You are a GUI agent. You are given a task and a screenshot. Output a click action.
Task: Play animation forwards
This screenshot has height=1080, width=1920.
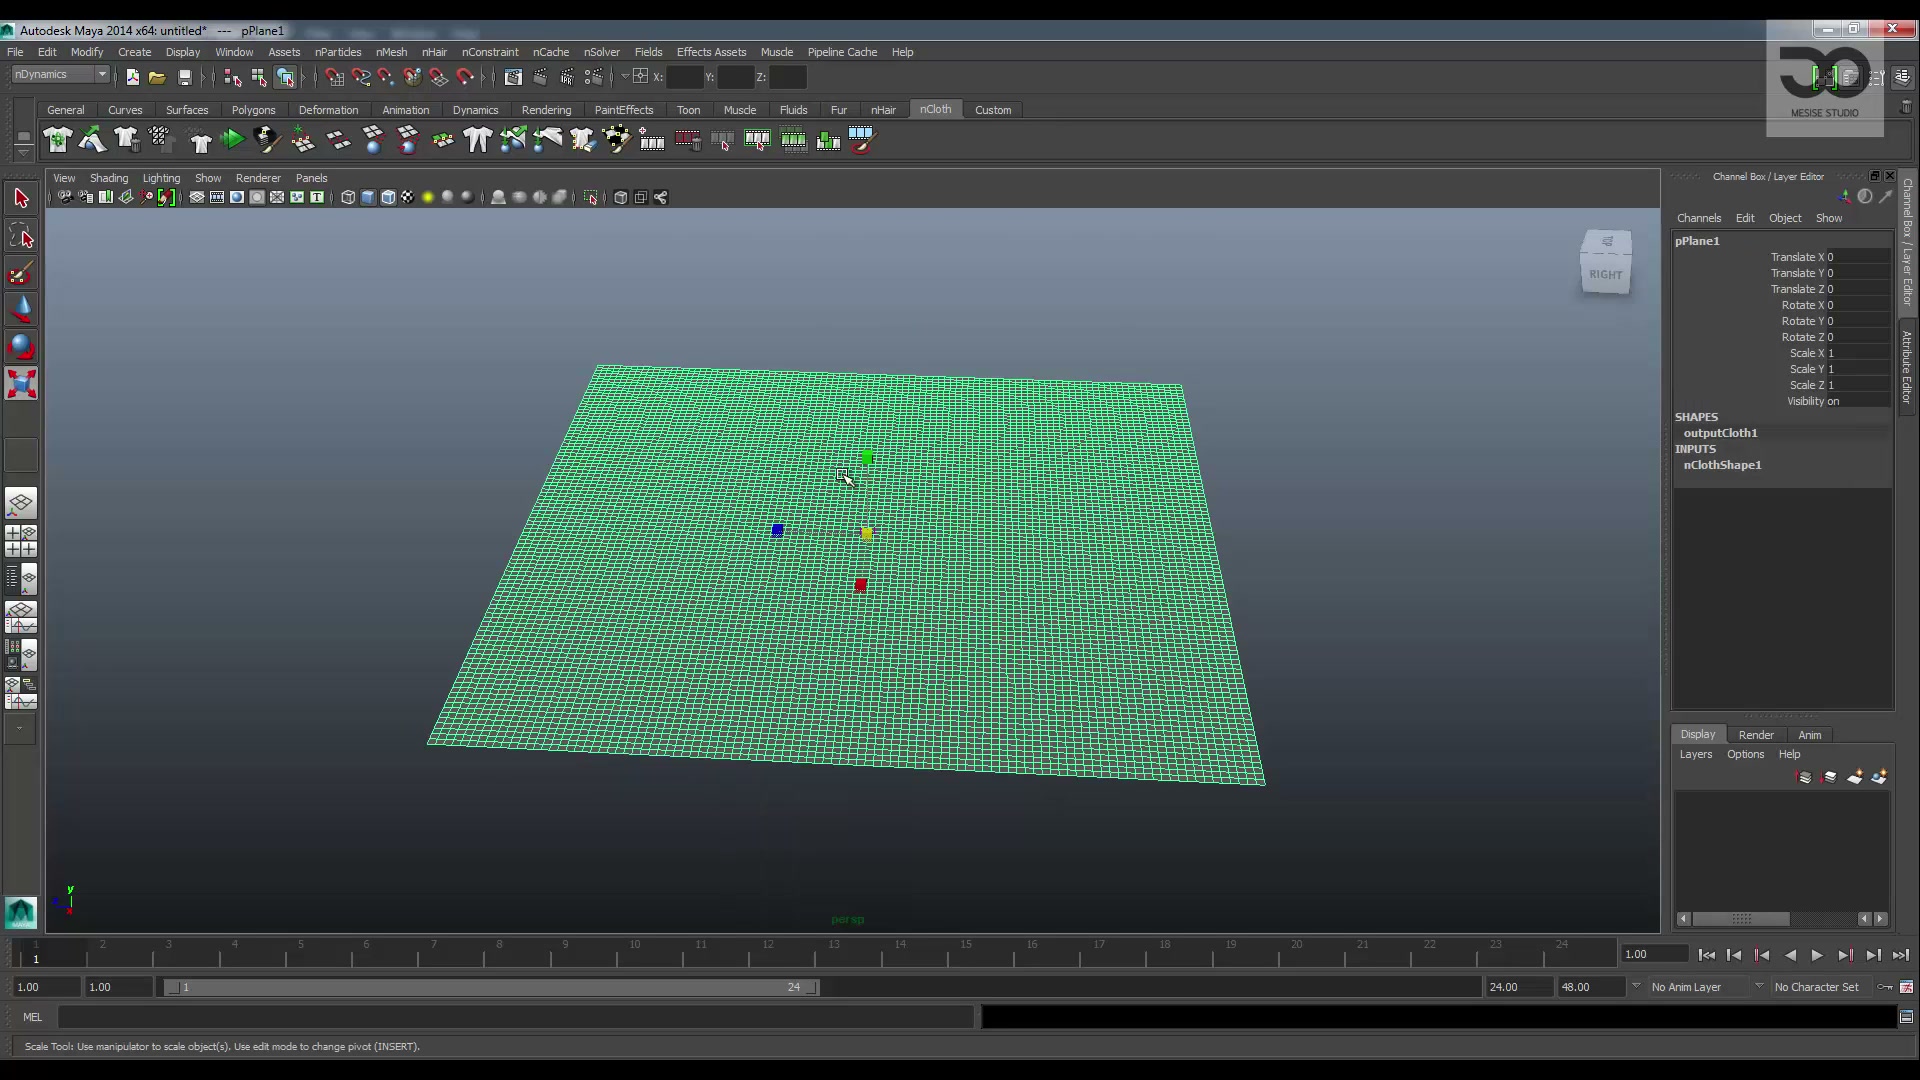pos(1817,955)
